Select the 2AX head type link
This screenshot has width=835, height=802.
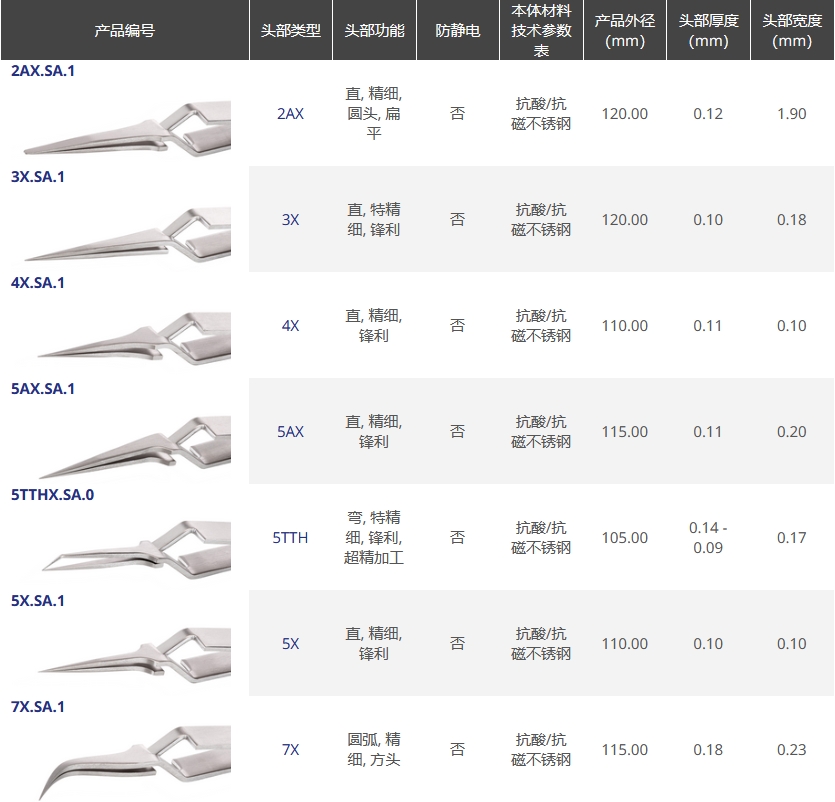coord(290,114)
